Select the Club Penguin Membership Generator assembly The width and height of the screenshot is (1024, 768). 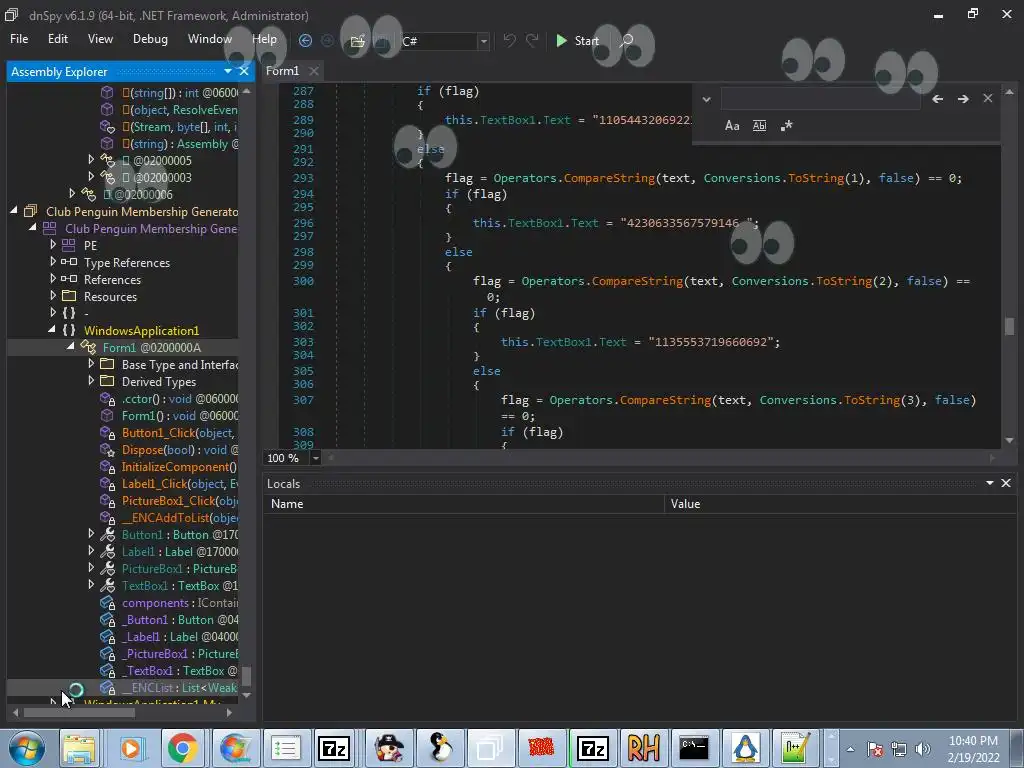(x=141, y=212)
